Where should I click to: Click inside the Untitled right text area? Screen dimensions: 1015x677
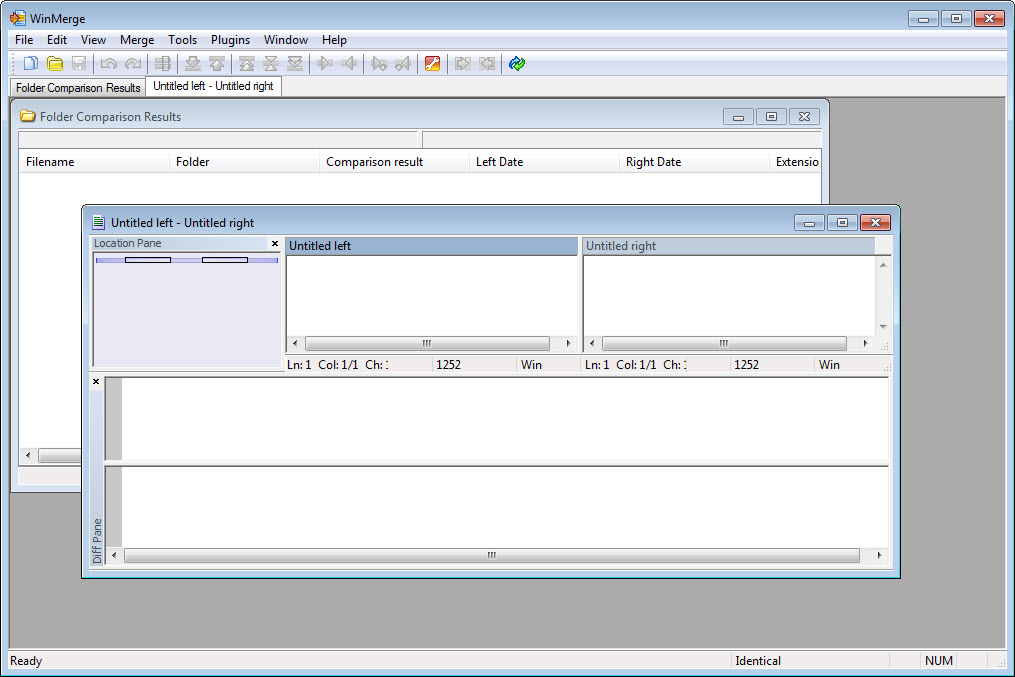[x=730, y=296]
